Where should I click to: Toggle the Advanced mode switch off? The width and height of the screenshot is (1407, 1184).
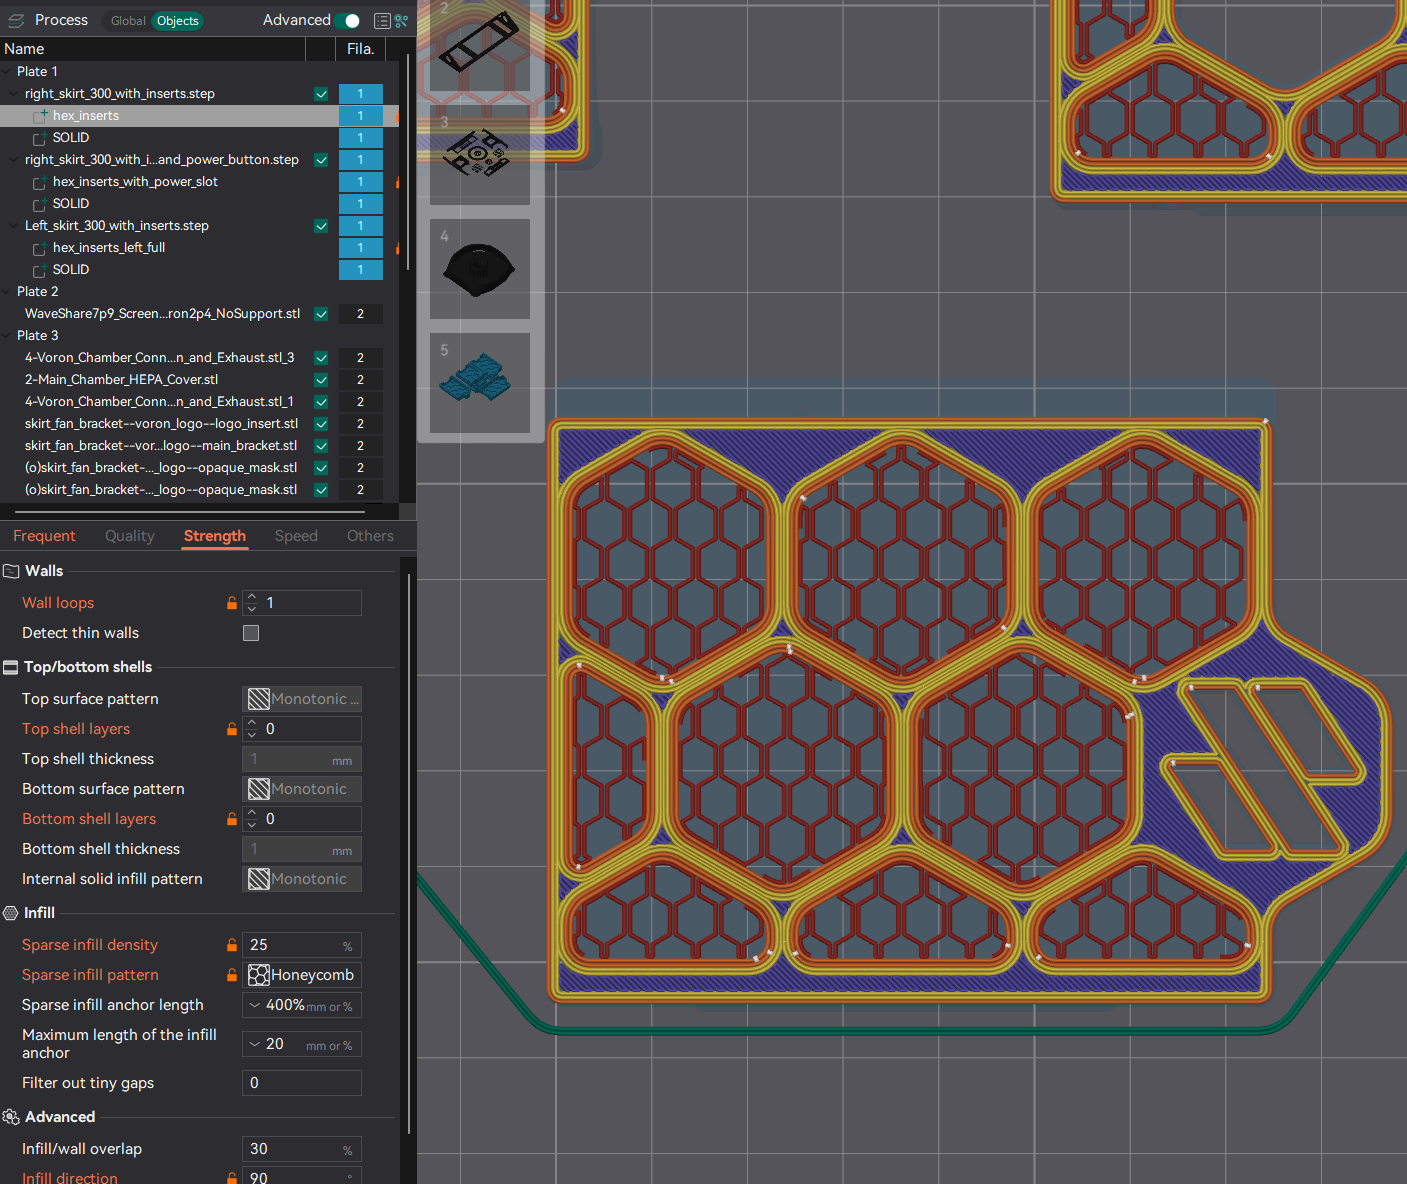(348, 19)
